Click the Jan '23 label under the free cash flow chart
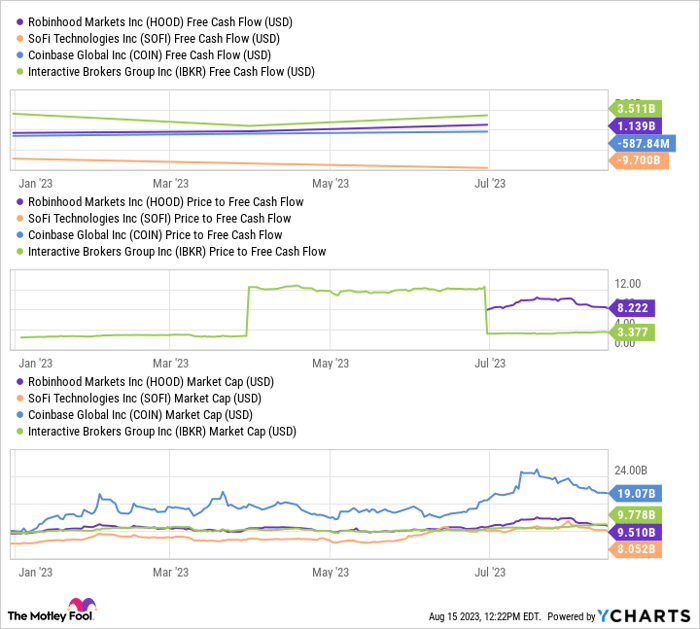The image size is (700, 629). 35,183
